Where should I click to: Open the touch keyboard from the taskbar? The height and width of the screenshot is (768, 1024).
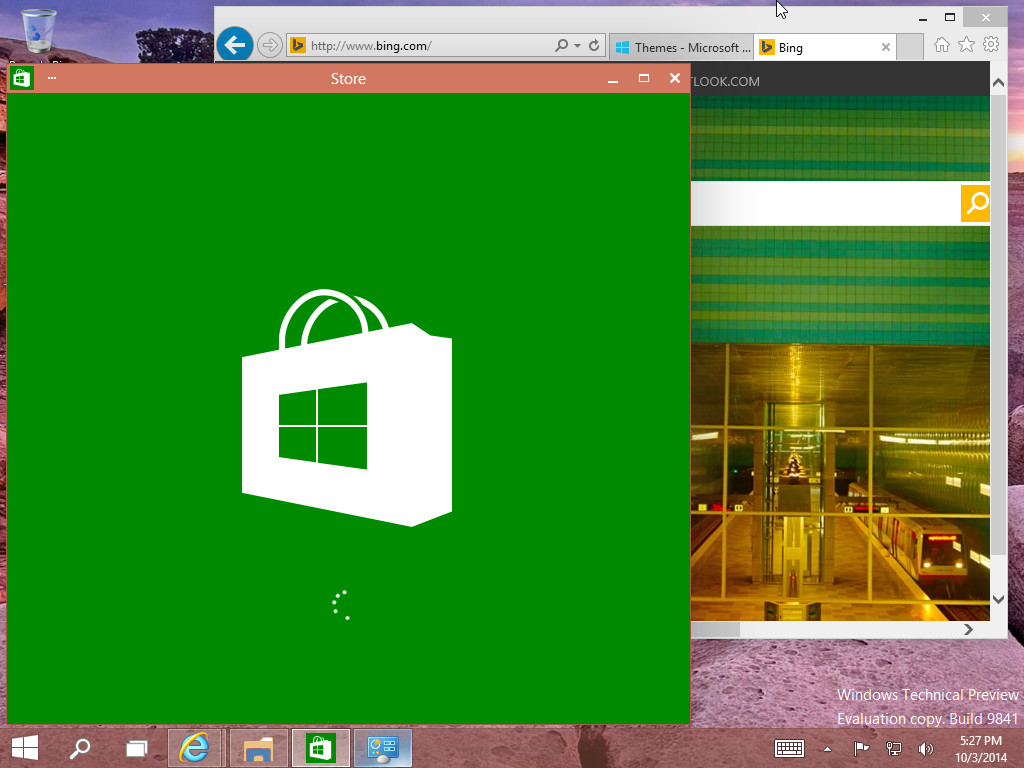(x=789, y=748)
